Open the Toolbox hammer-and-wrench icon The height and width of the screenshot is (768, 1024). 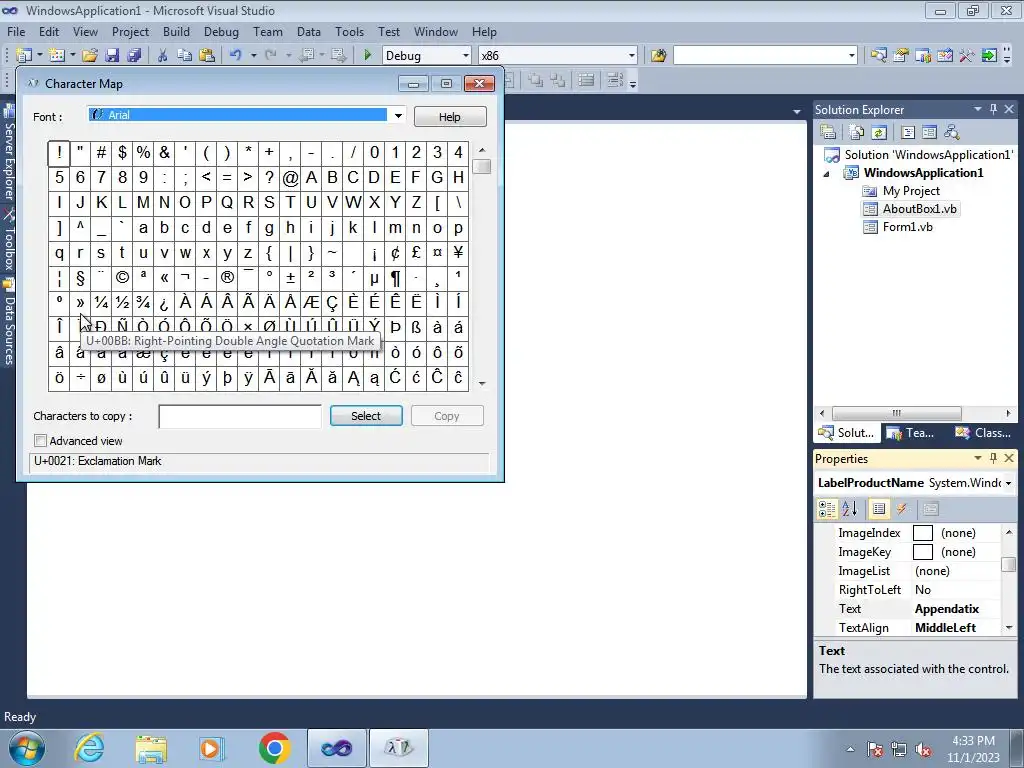pos(967,56)
